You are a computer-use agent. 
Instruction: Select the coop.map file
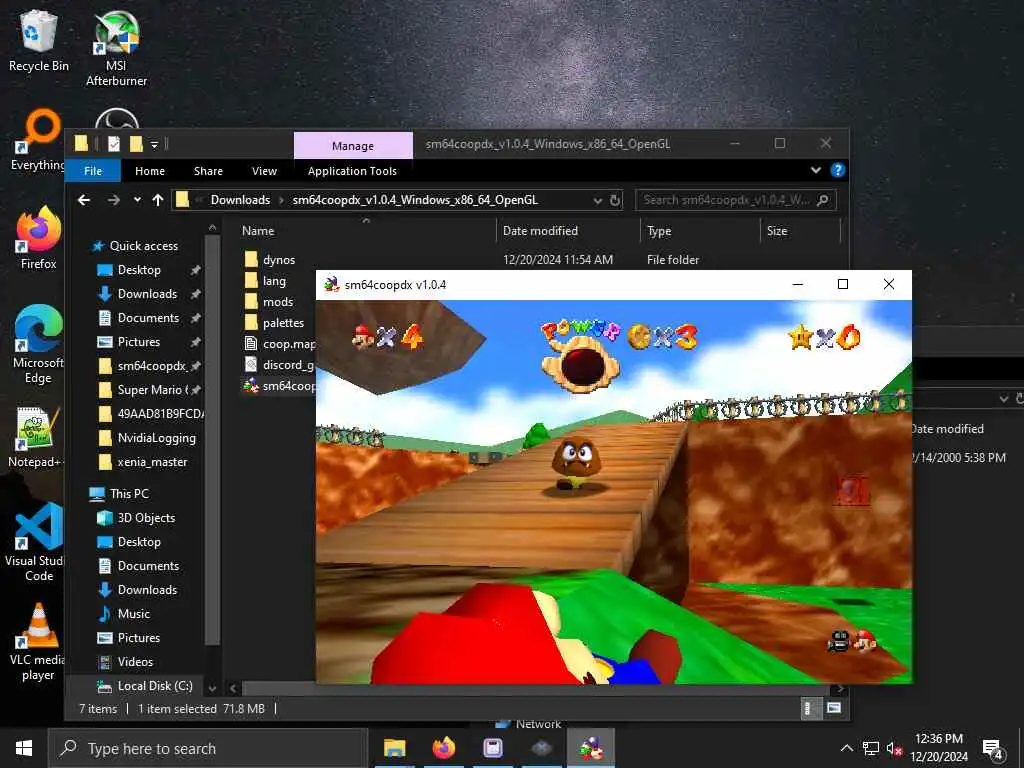tap(279, 344)
